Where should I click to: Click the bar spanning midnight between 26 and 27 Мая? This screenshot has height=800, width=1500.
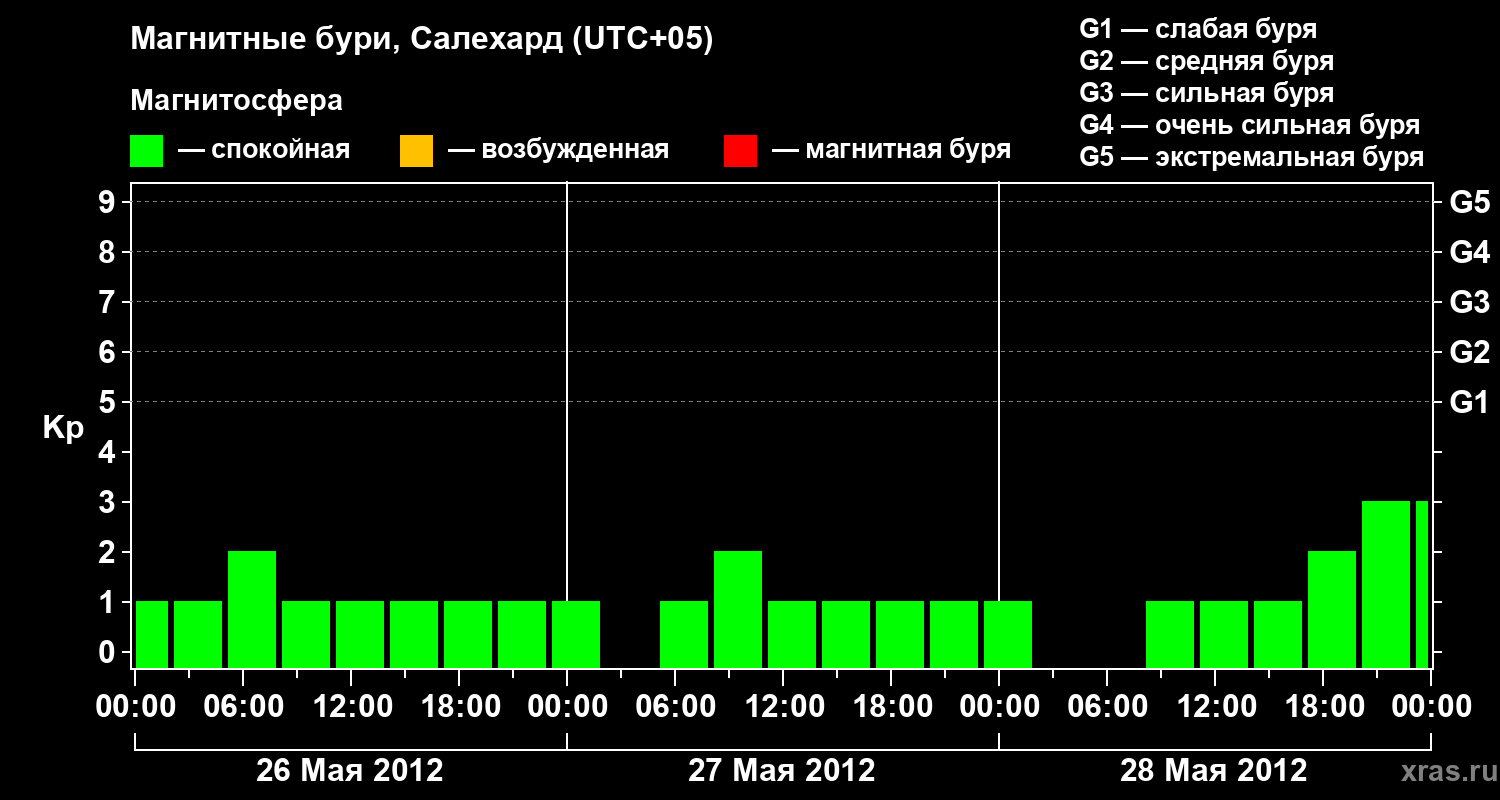pos(576,634)
